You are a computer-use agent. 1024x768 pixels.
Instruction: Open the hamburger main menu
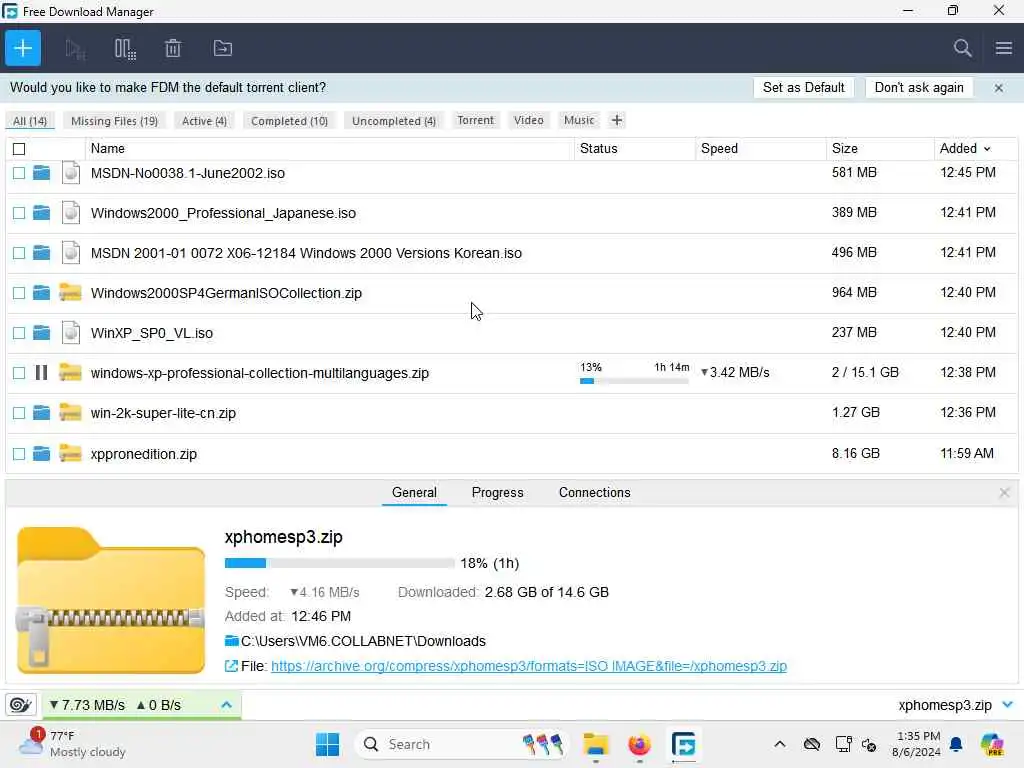(x=1004, y=48)
